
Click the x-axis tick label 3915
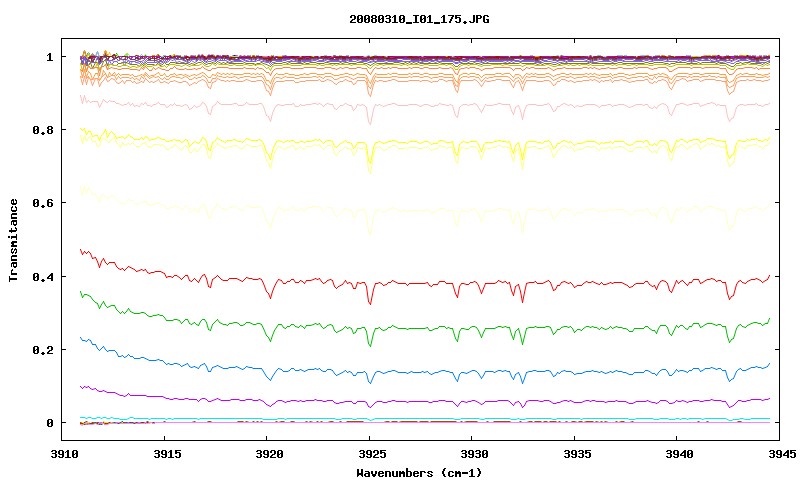click(167, 454)
